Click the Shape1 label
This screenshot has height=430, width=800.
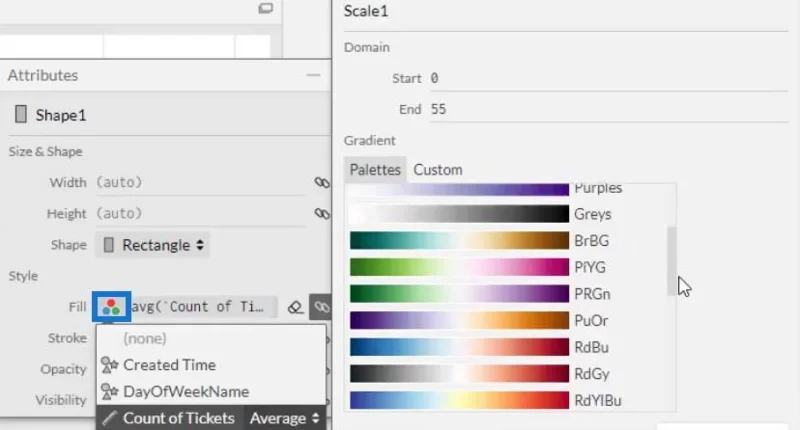click(61, 115)
